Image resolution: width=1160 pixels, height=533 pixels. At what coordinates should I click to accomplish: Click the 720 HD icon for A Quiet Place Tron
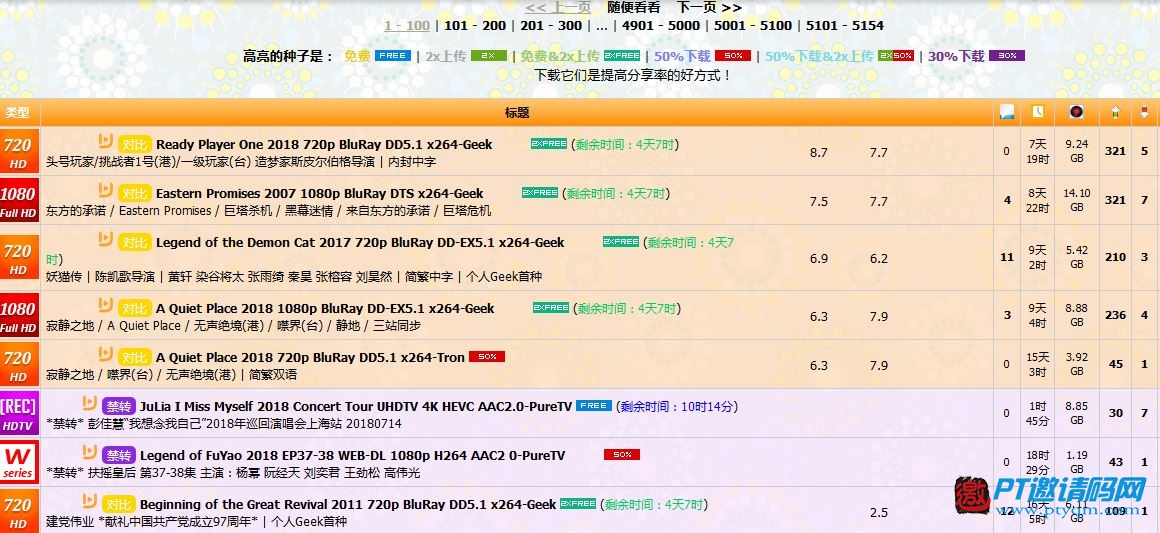[19, 363]
